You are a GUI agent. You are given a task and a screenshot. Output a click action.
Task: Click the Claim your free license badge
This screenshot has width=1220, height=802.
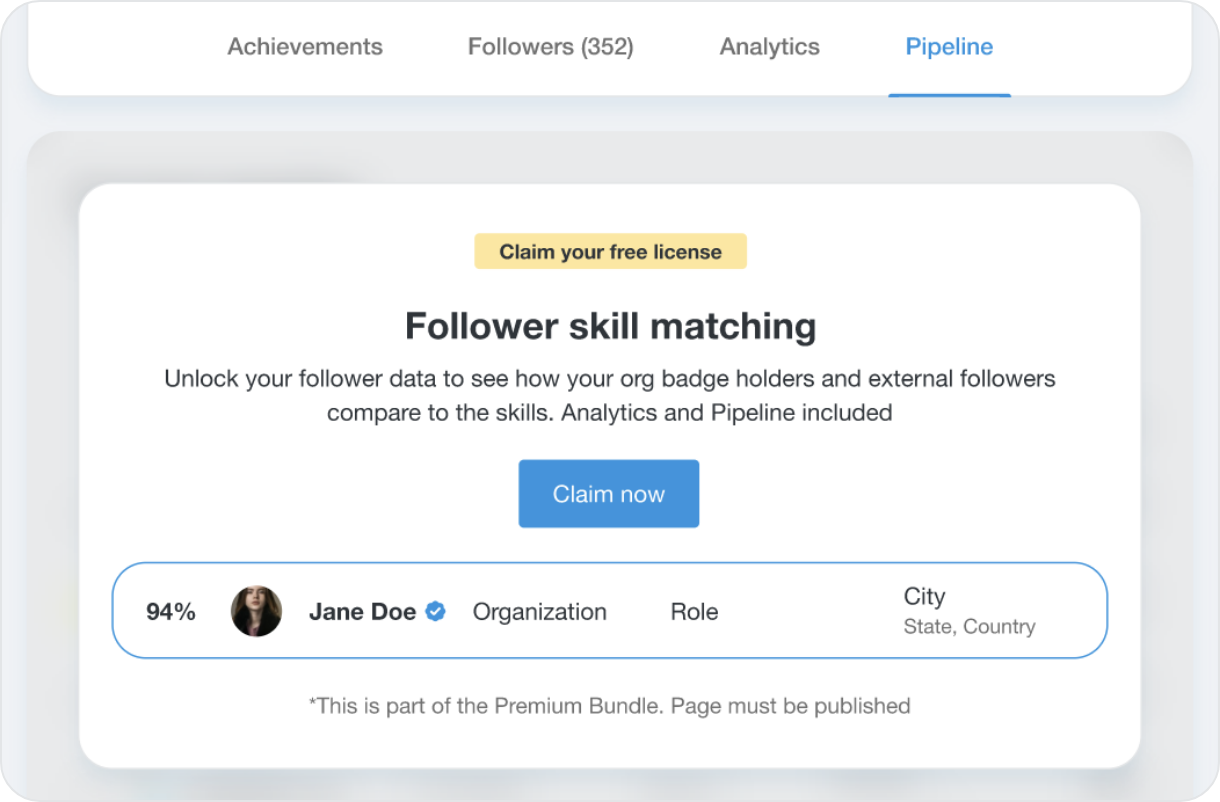pos(611,252)
